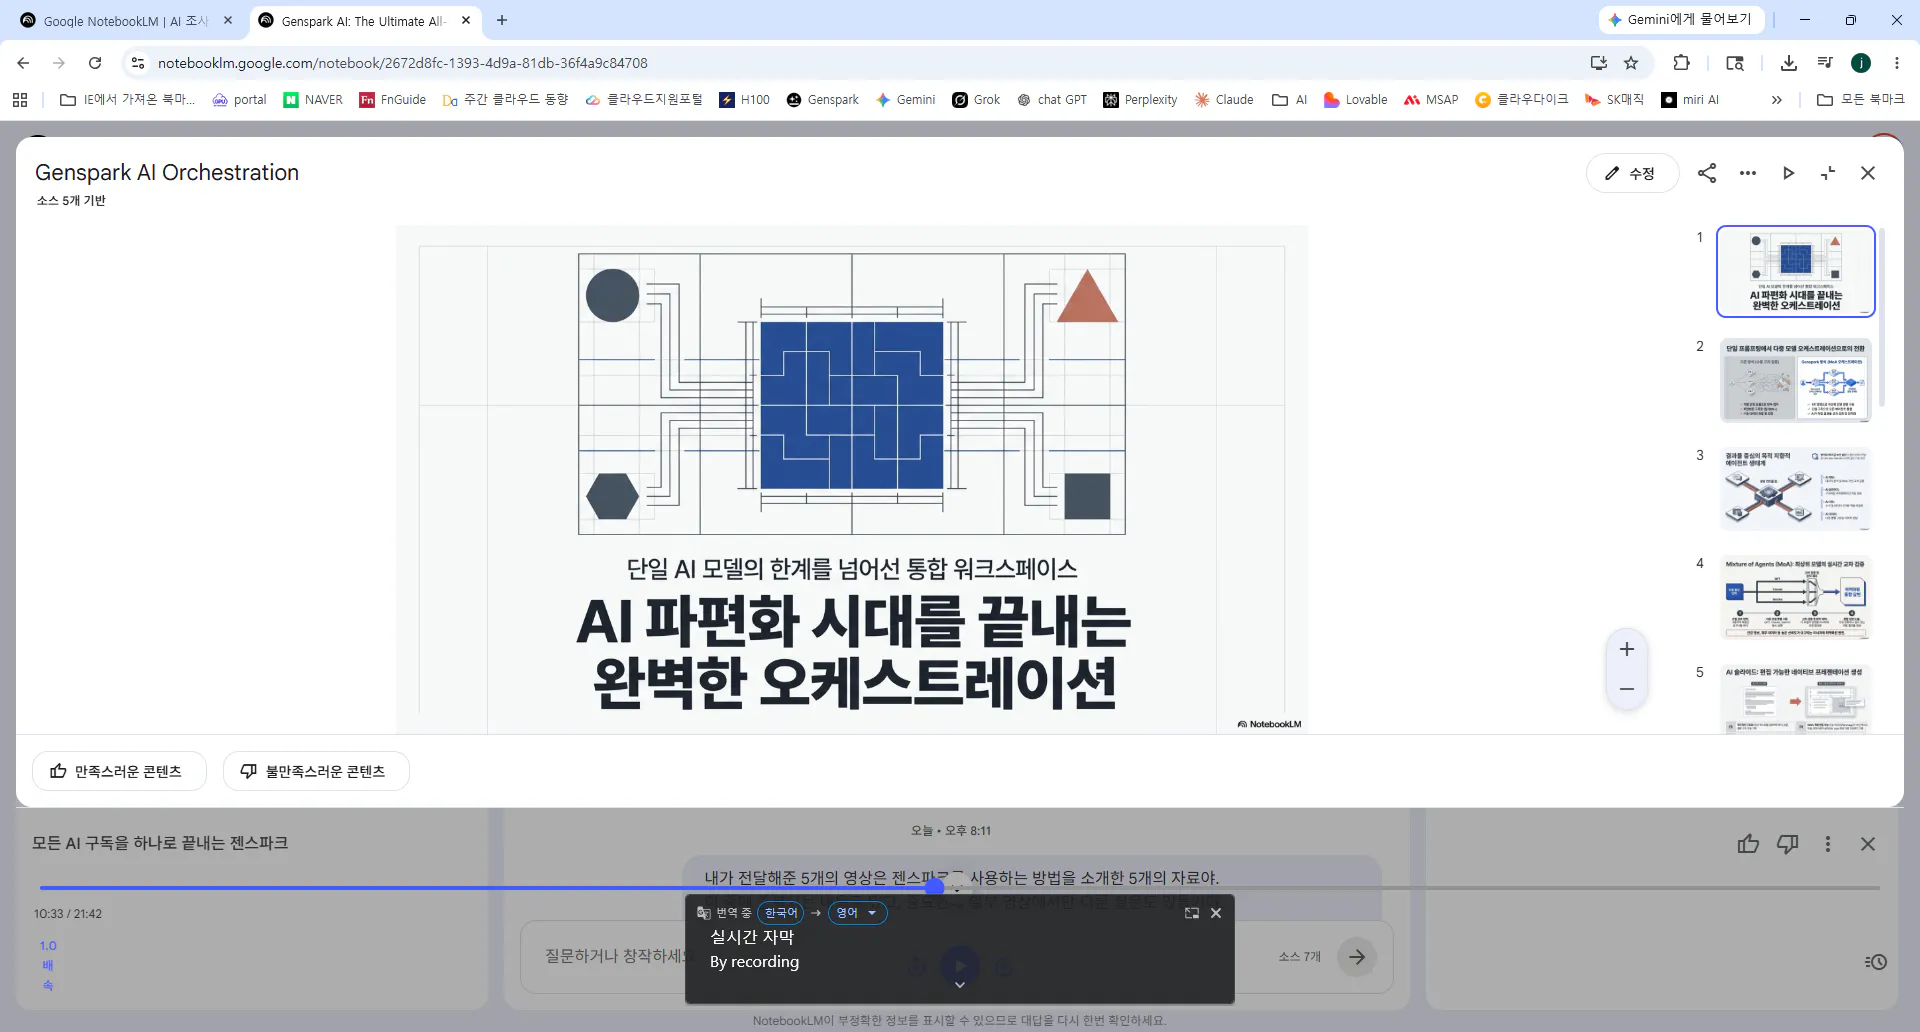Select slide 3 thumbnail
This screenshot has height=1032, width=1920.
pos(1796,489)
